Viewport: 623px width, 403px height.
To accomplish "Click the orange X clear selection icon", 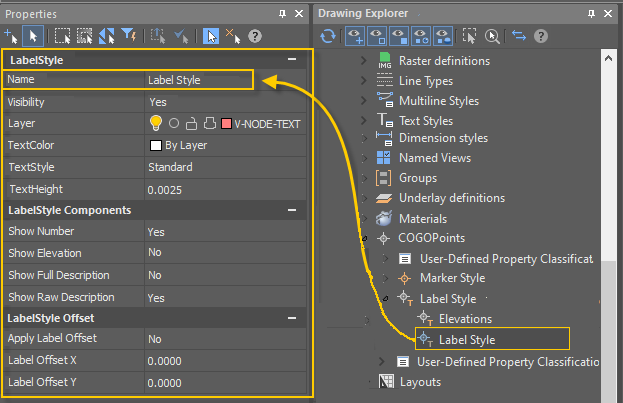I will click(233, 36).
